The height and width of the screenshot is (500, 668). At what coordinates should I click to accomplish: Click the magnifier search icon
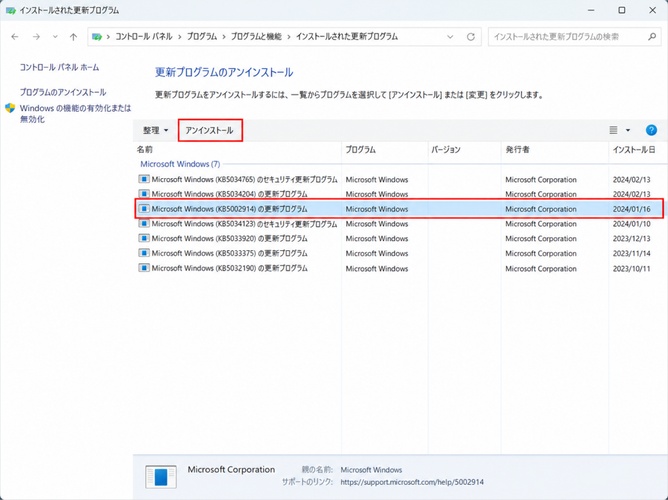(652, 37)
